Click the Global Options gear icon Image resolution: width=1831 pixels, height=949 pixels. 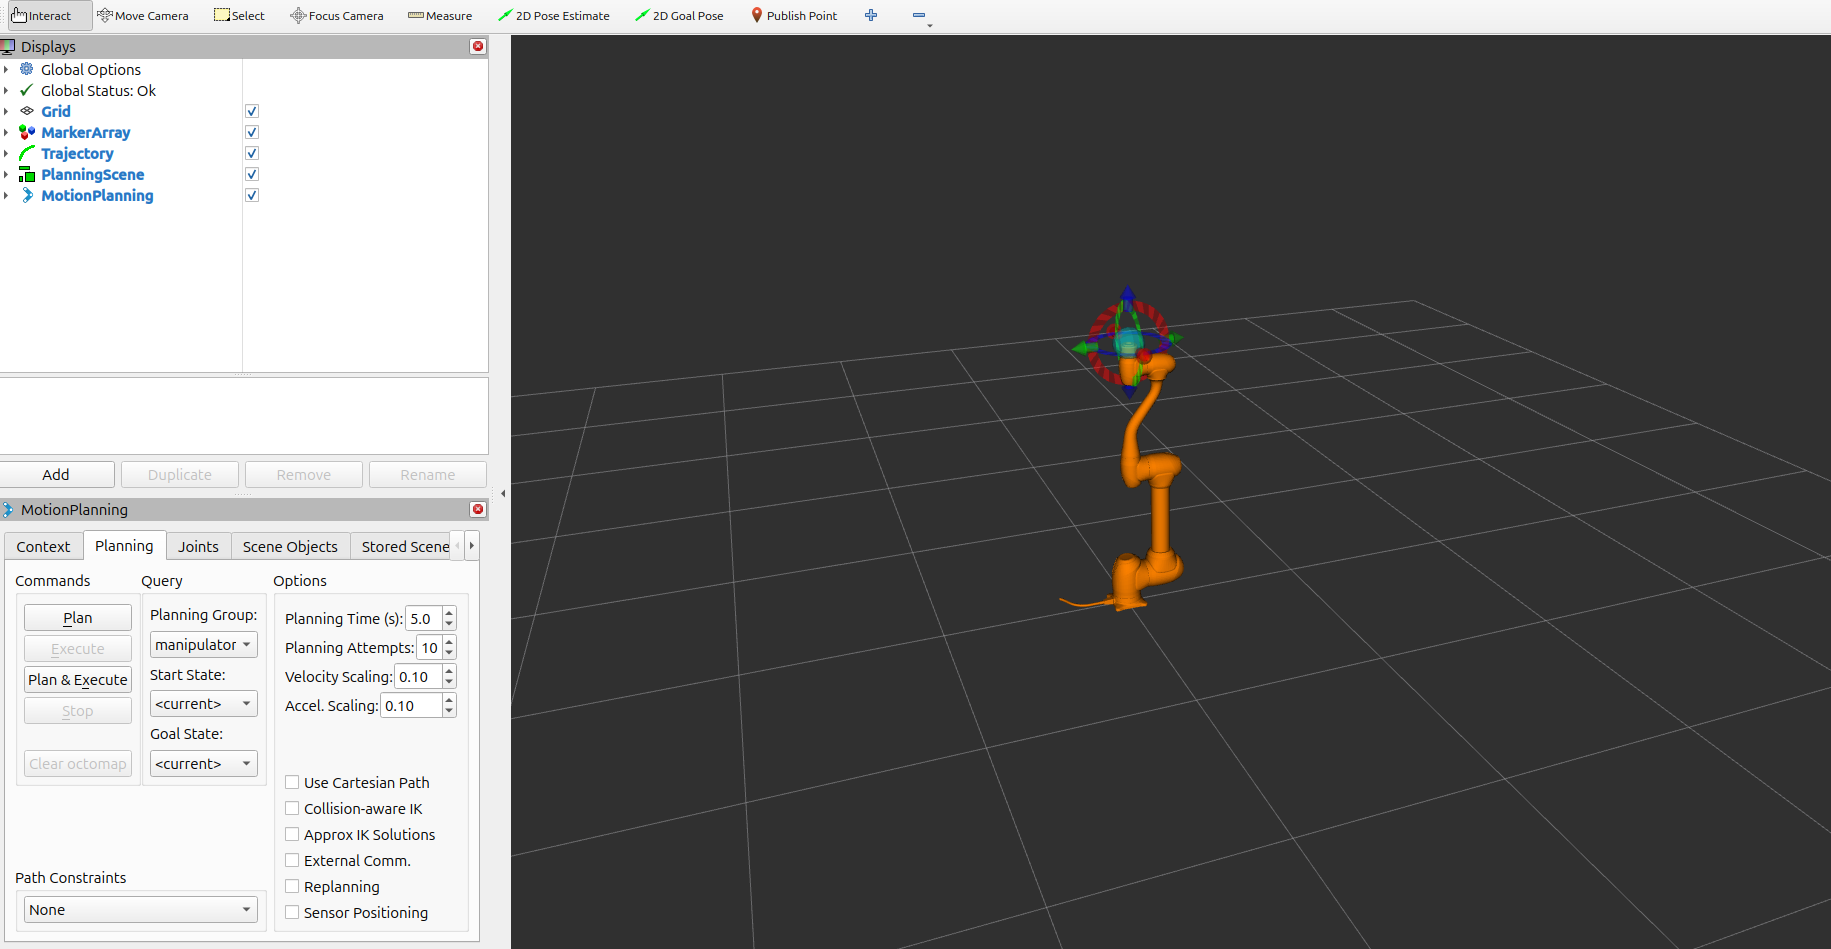pyautogui.click(x=27, y=69)
